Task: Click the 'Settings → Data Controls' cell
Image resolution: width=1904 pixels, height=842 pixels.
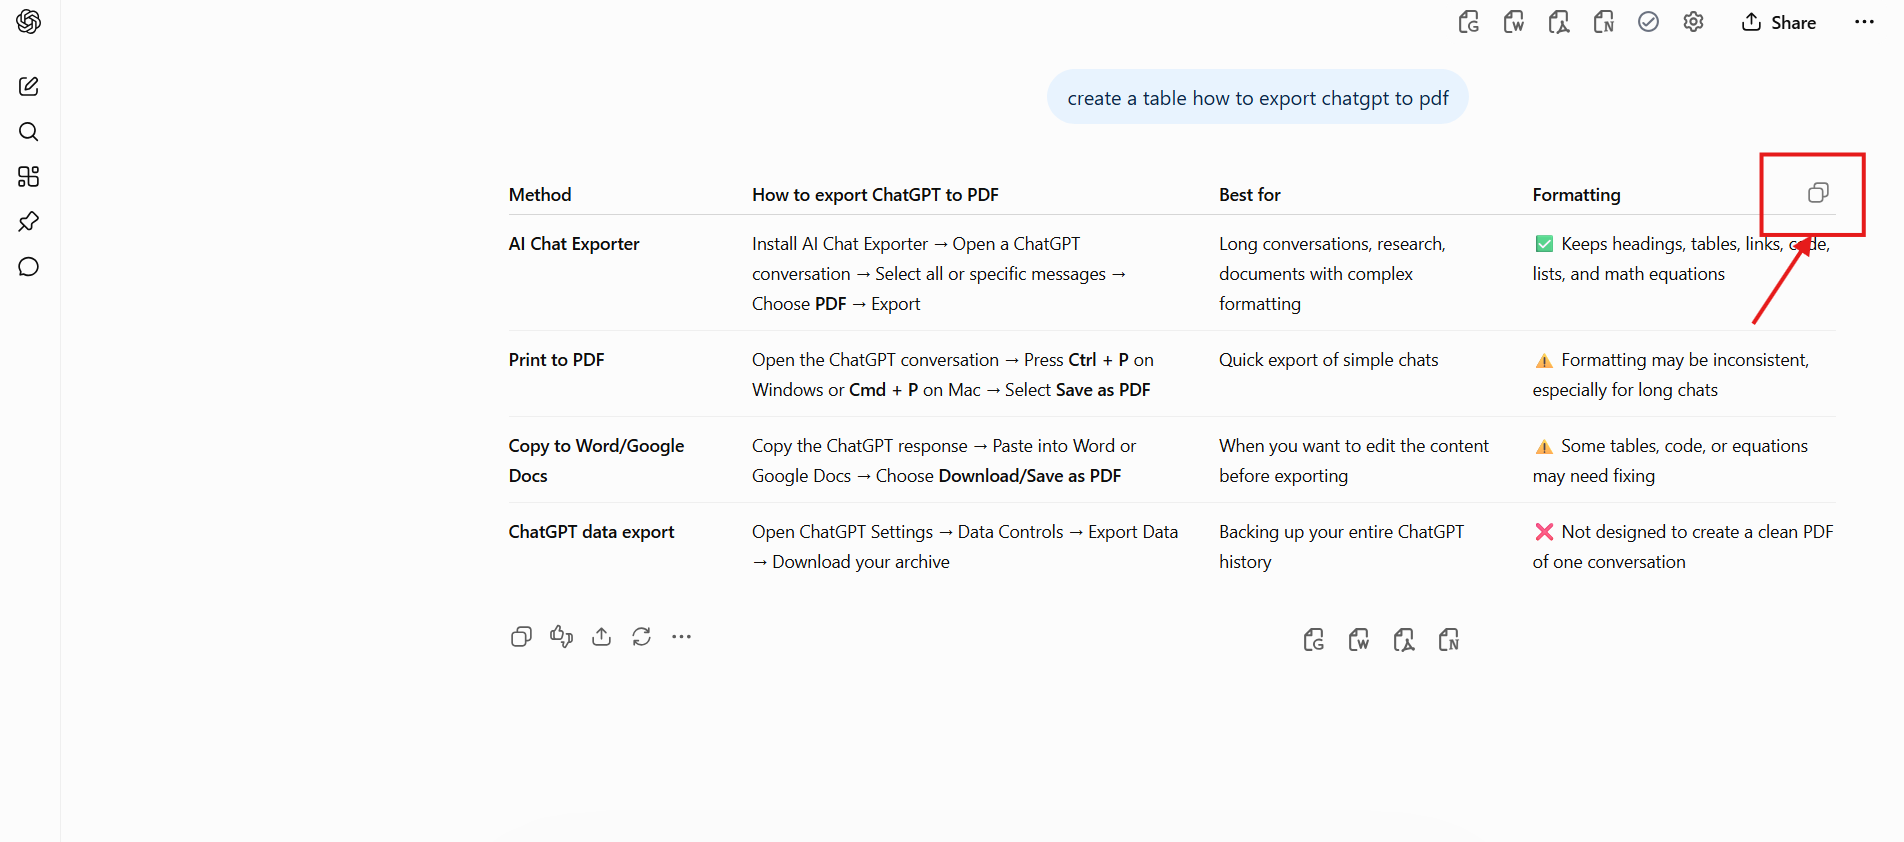Action: point(965,547)
